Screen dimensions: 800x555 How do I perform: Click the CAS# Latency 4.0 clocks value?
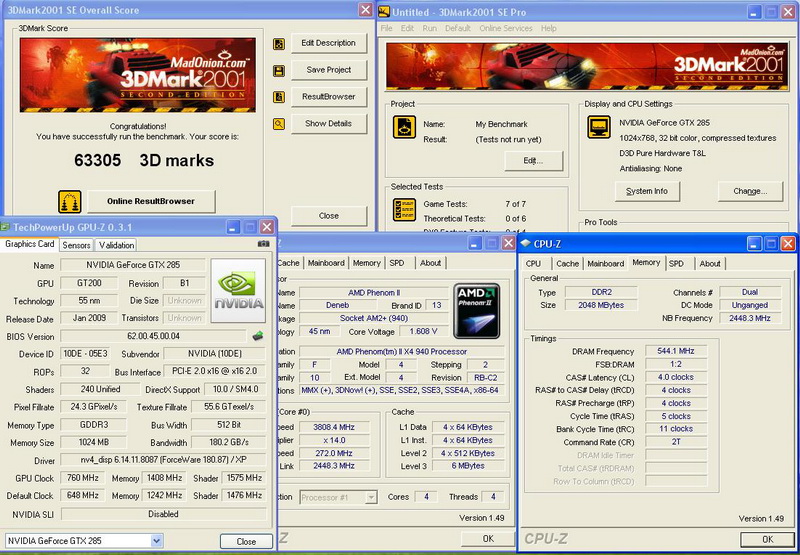(676, 377)
